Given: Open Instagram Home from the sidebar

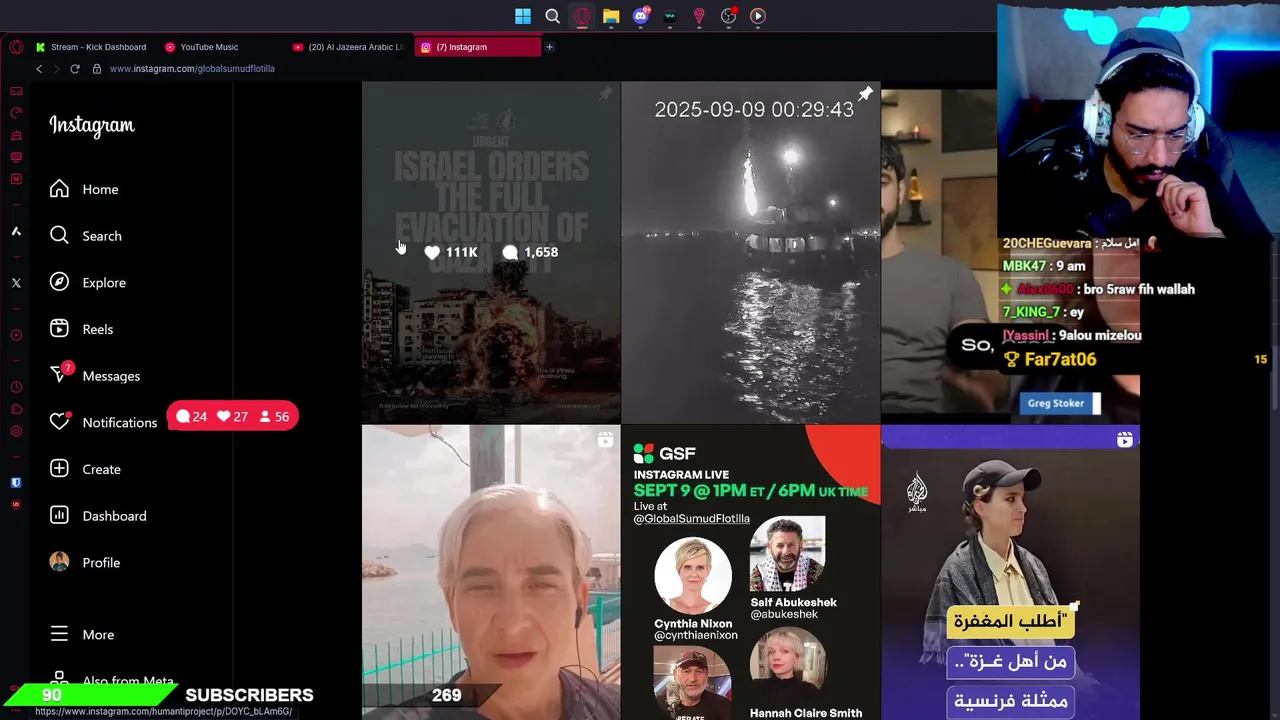Looking at the screenshot, I should [84, 189].
